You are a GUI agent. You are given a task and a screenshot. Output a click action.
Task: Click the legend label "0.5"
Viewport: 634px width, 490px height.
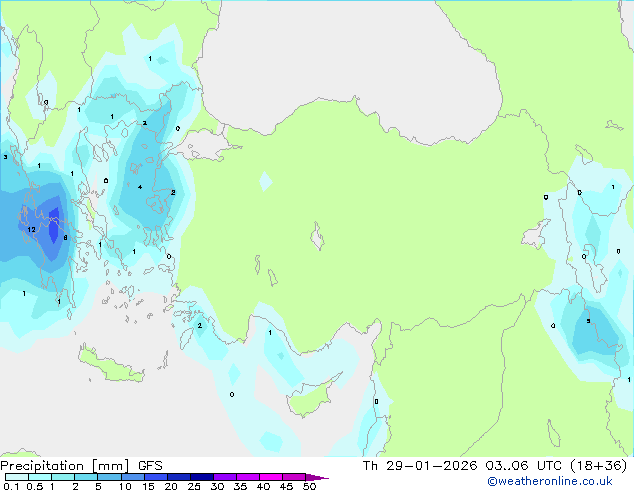[x=35, y=486]
